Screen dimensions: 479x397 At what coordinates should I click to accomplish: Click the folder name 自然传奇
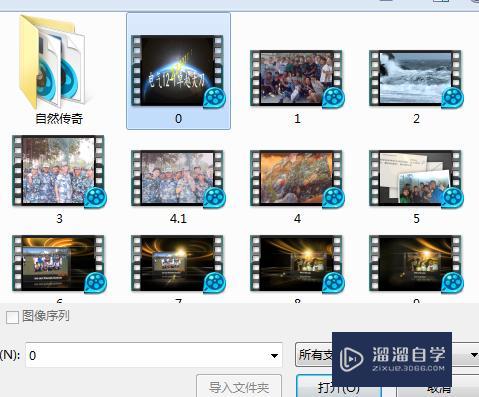(x=59, y=119)
